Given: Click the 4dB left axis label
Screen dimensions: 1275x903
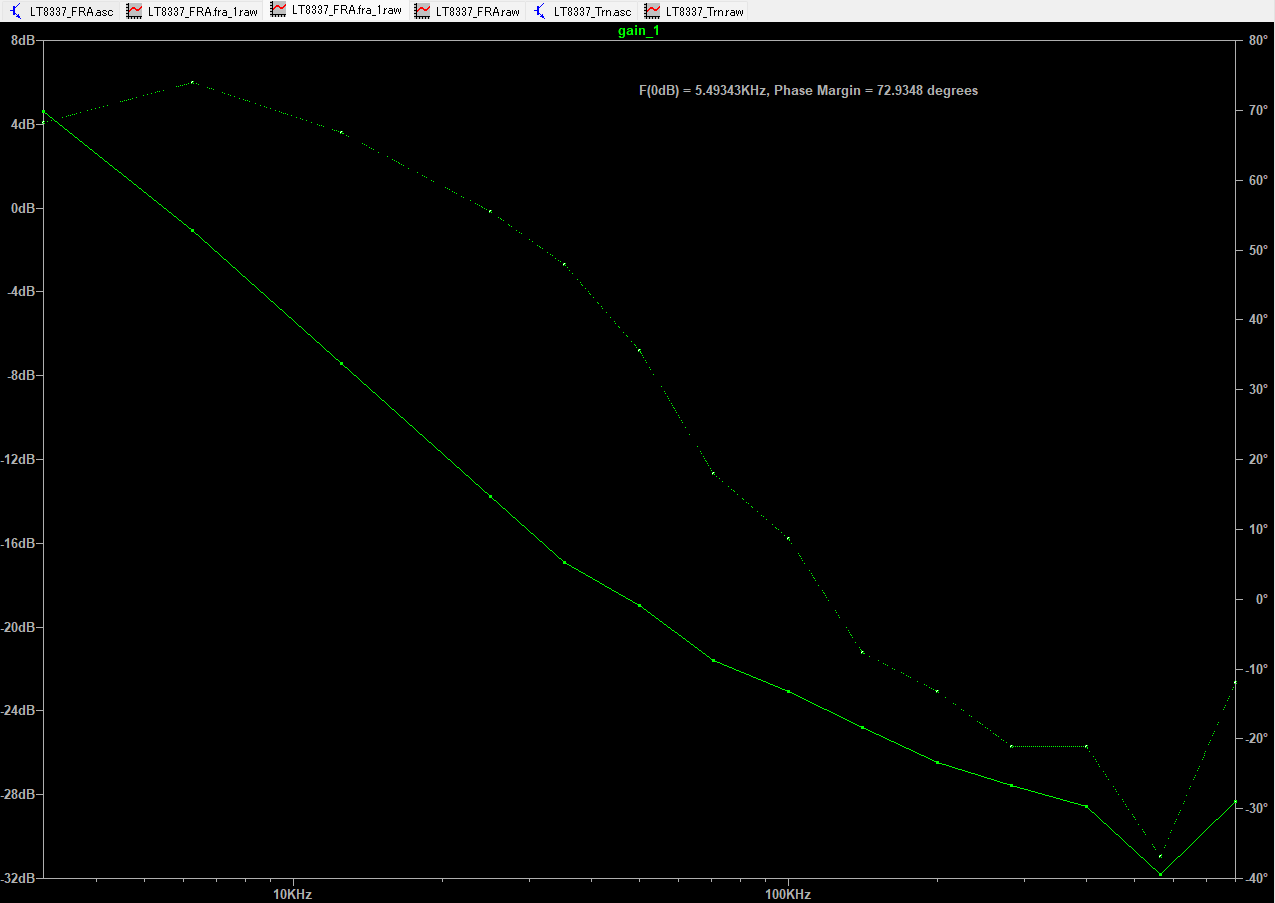Looking at the screenshot, I should (22, 124).
